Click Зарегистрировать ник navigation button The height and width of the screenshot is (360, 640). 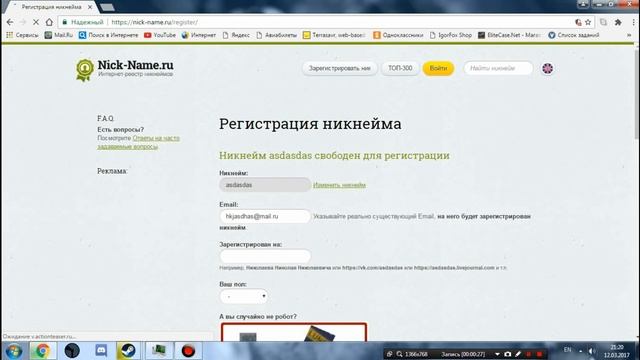(340, 68)
